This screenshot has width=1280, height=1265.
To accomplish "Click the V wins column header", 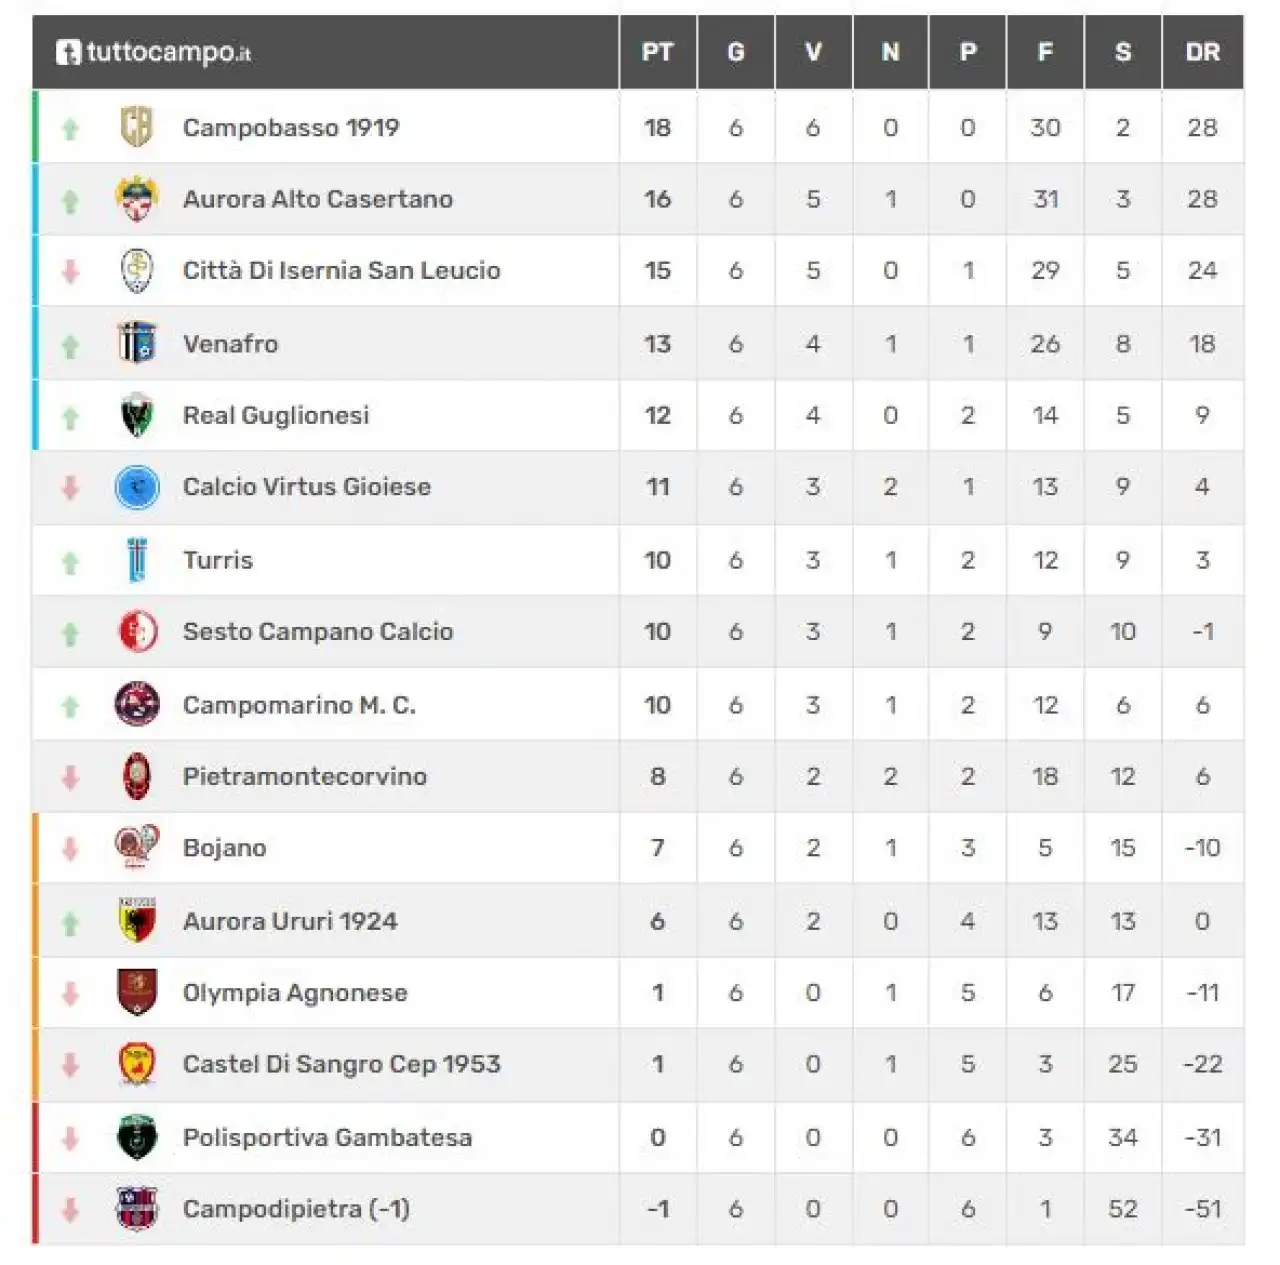I will tap(813, 52).
